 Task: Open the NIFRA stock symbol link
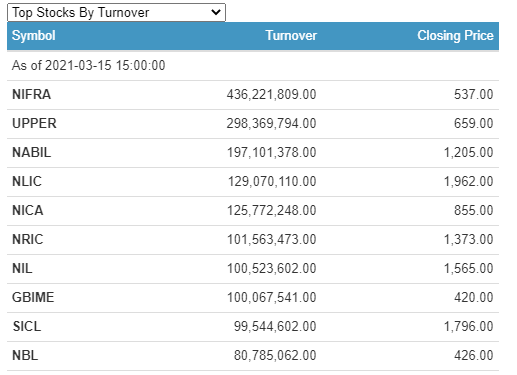pos(32,94)
